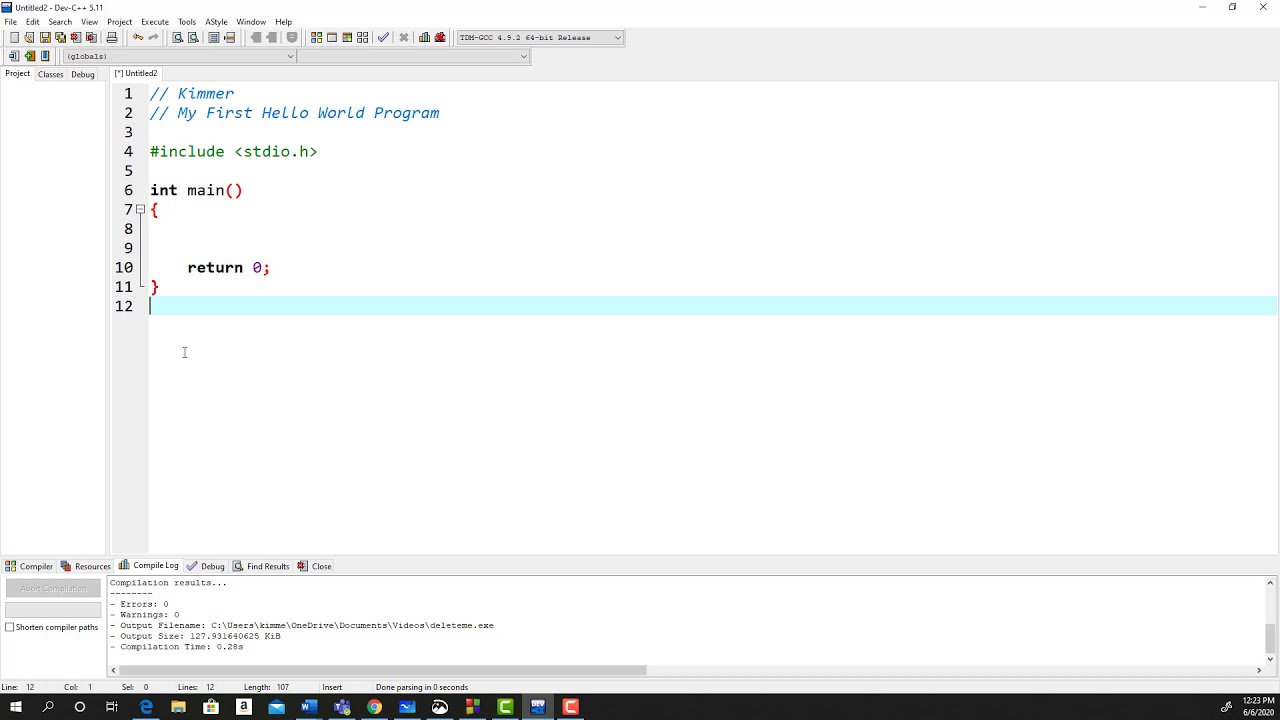This screenshot has width=1280, height=720.
Task: Click the Debug bug toolbar icon
Action: click(440, 37)
